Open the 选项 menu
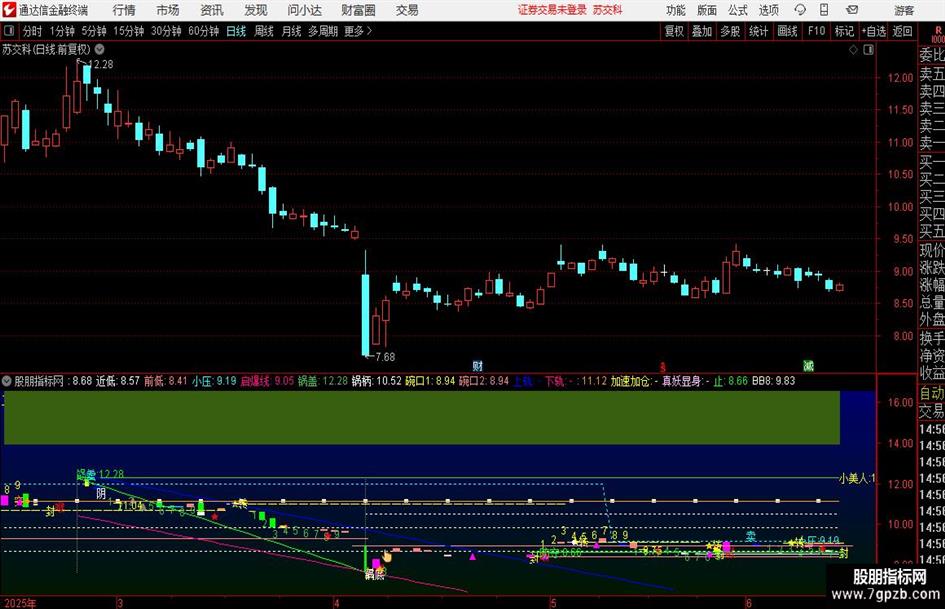The height and width of the screenshot is (609, 945). tap(768, 10)
